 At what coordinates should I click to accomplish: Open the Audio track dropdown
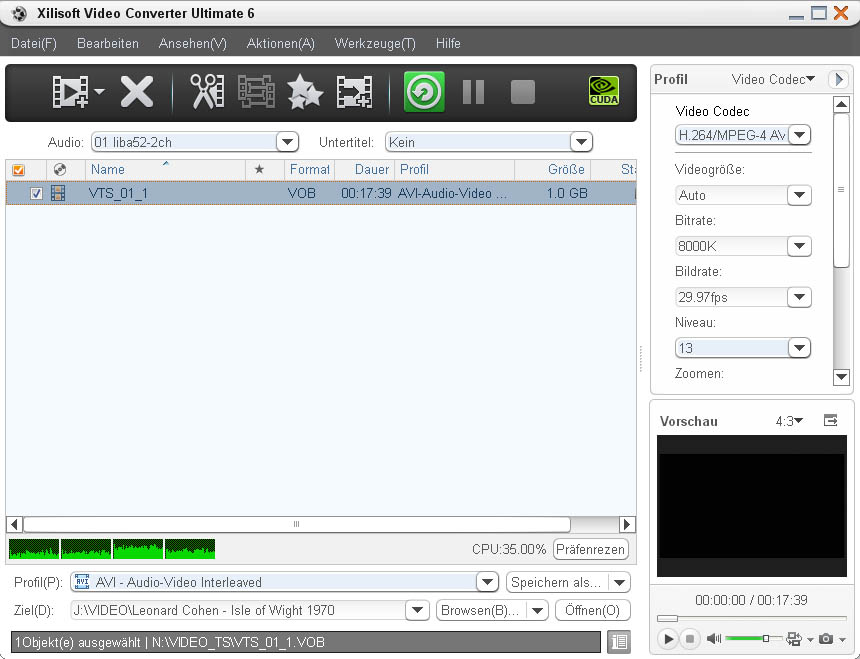(x=287, y=142)
